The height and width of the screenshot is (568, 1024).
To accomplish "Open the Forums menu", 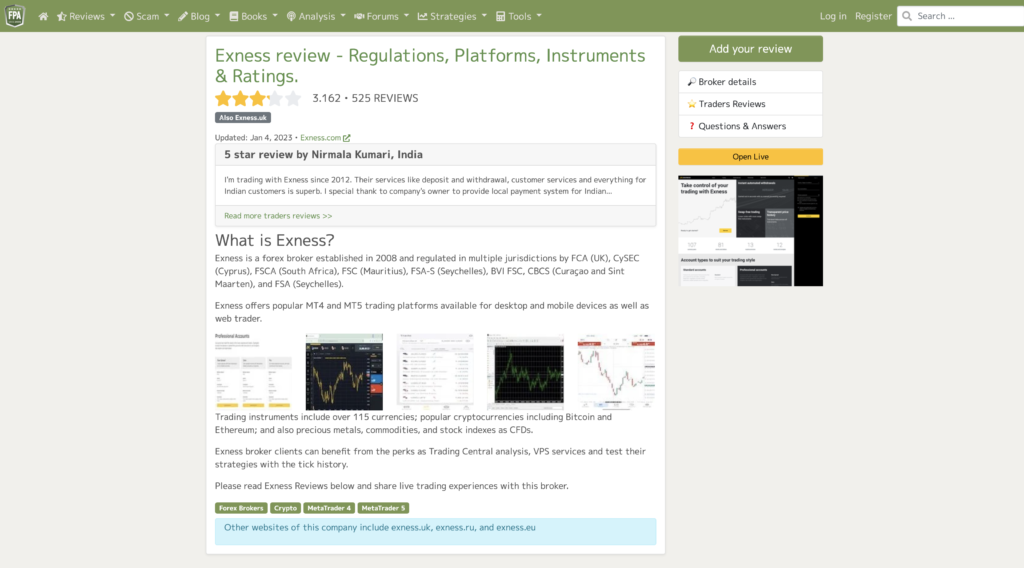I will click(x=381, y=16).
